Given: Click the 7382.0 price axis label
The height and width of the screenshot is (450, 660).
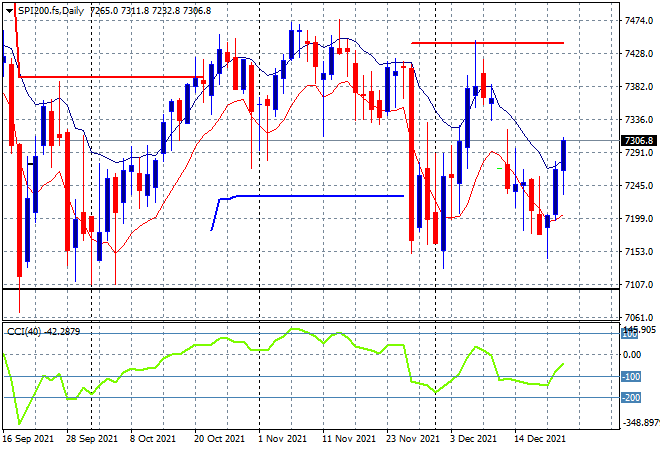Looking at the screenshot, I should (639, 87).
